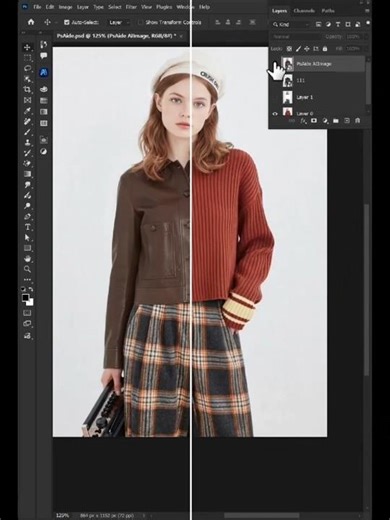Set the foreground color swatch

click(25, 298)
